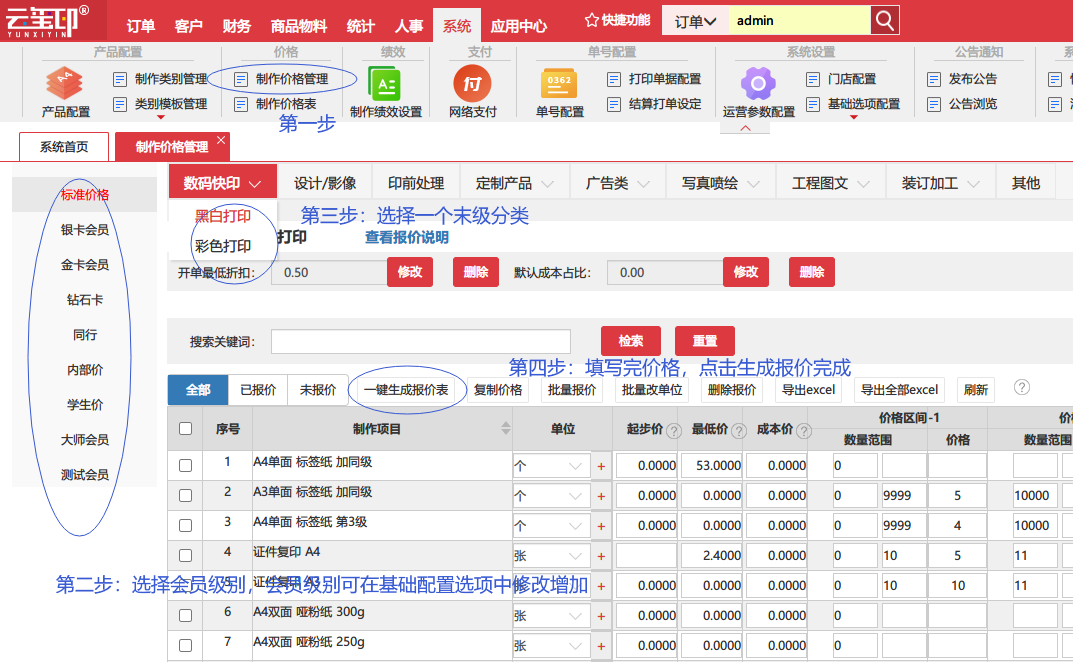Open the 应用中心 top menu
The image size is (1073, 662).
coord(519,26)
